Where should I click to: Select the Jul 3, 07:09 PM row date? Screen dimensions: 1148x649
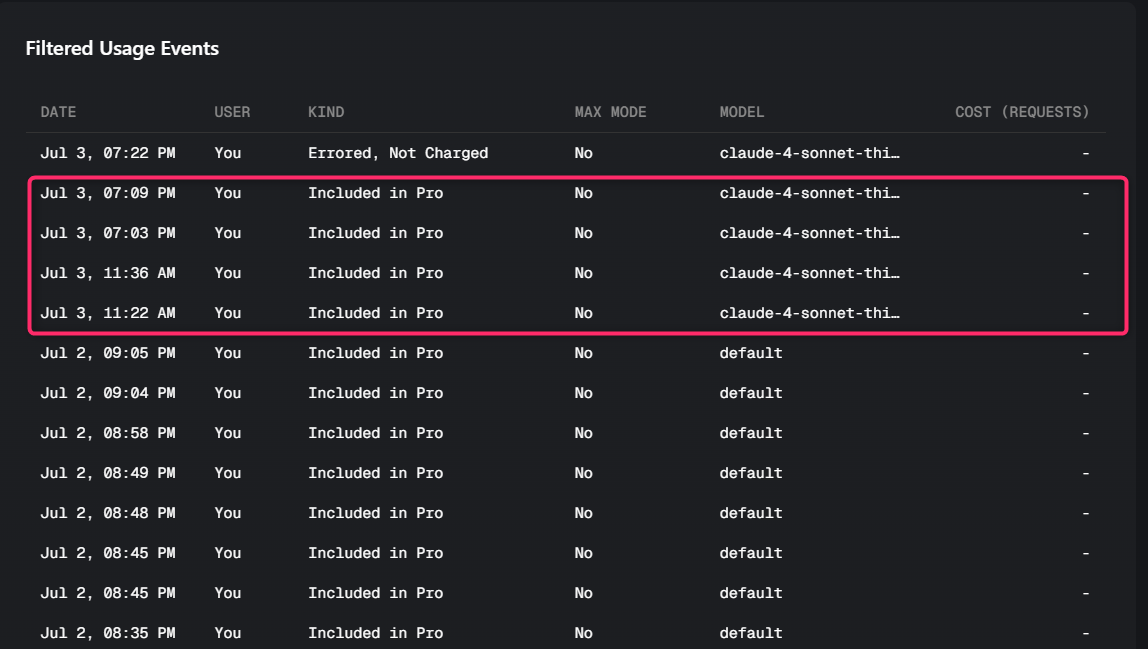(108, 193)
